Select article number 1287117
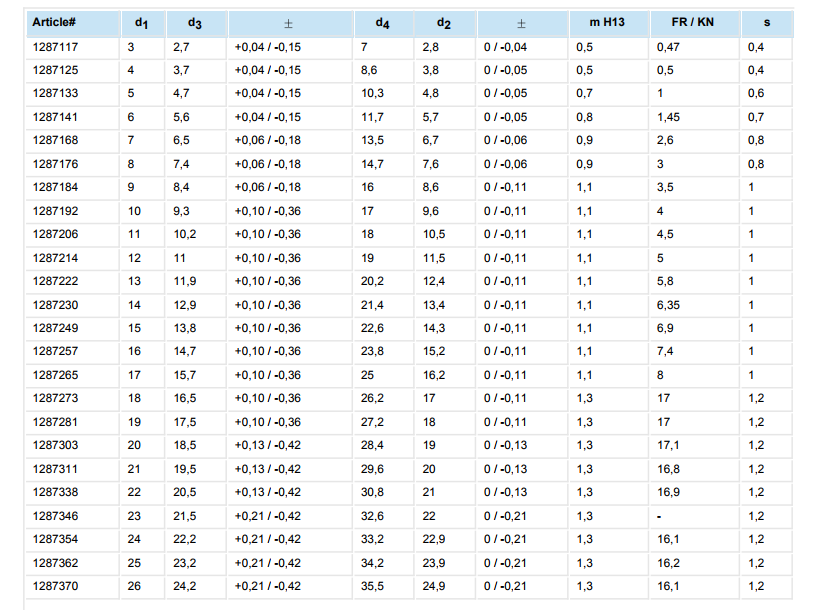818x610 pixels. point(56,47)
